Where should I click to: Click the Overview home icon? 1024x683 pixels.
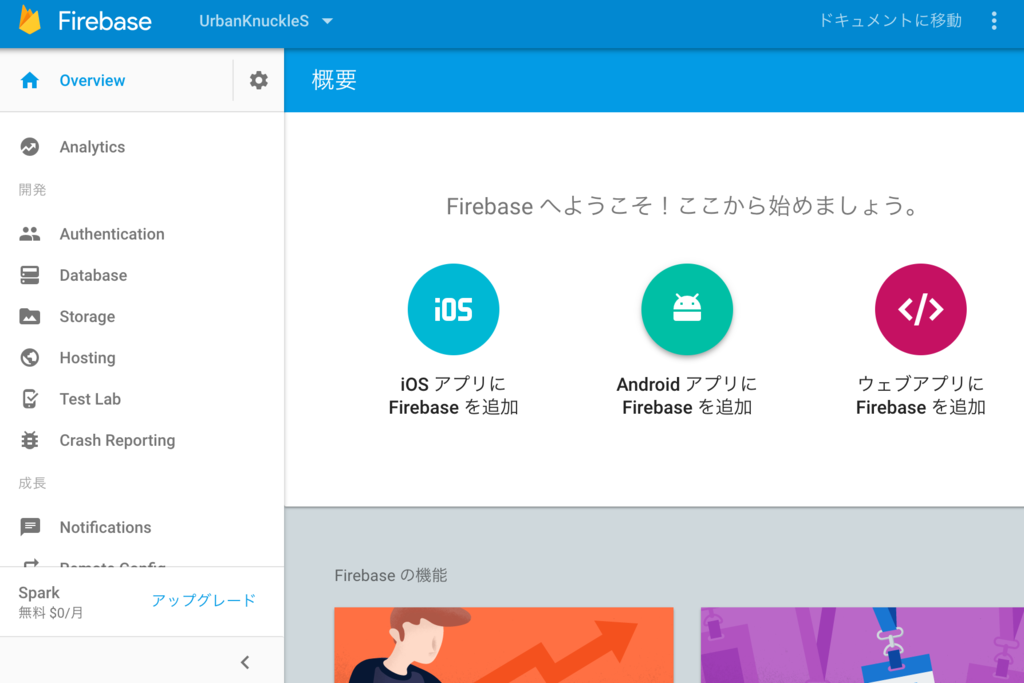[29, 80]
